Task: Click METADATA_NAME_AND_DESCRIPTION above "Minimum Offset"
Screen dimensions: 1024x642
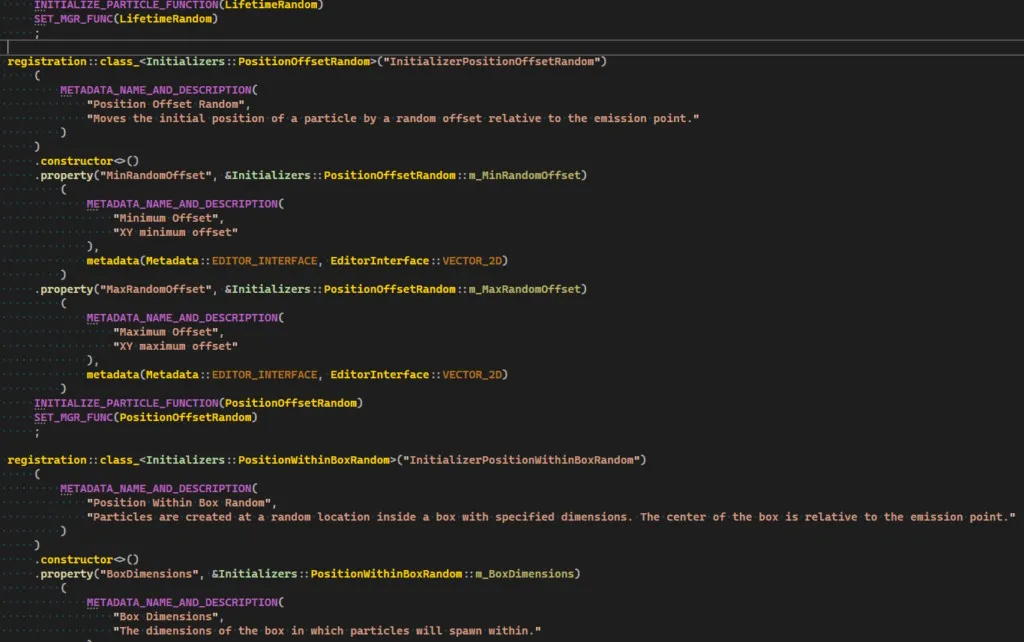Action: point(182,204)
